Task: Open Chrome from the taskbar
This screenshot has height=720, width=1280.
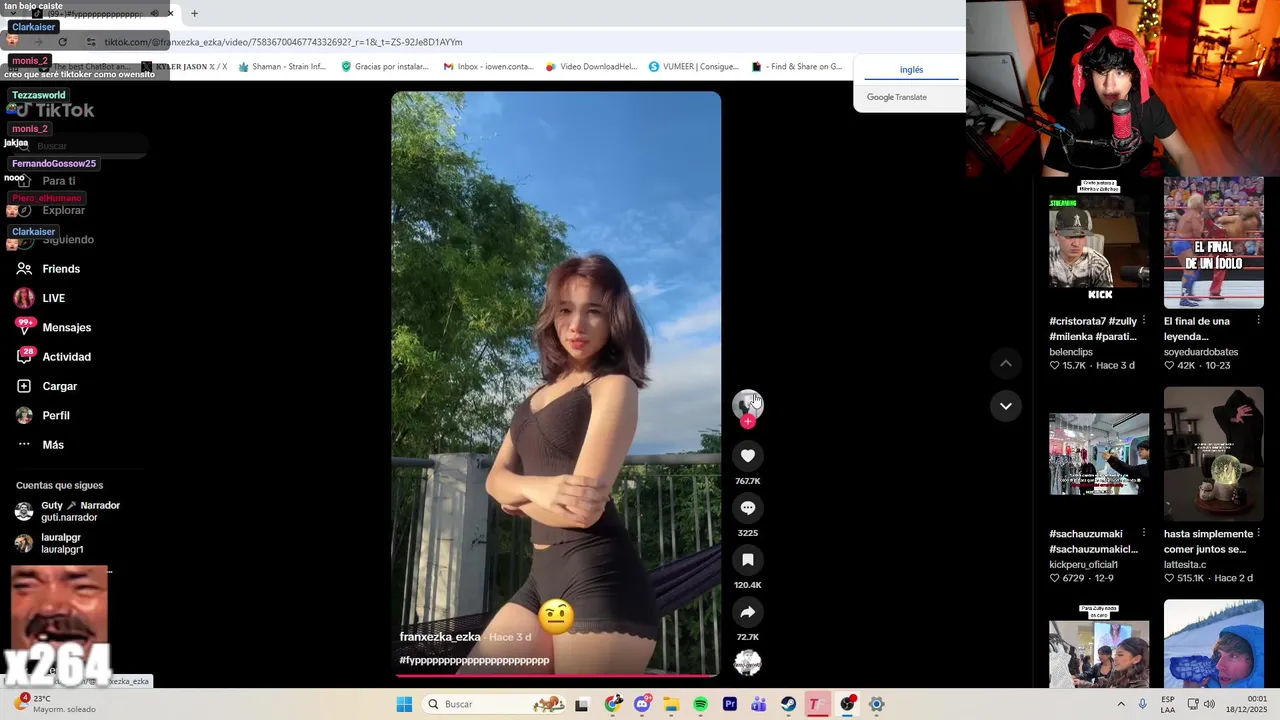Action: 612,704
